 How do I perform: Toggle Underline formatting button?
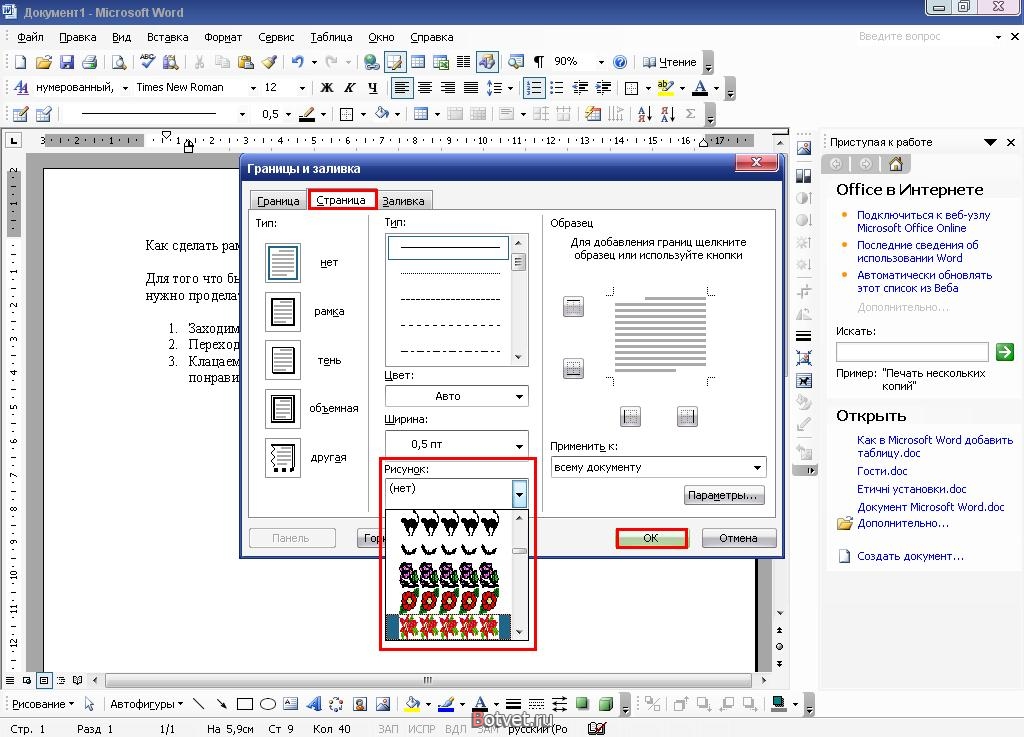click(x=373, y=87)
